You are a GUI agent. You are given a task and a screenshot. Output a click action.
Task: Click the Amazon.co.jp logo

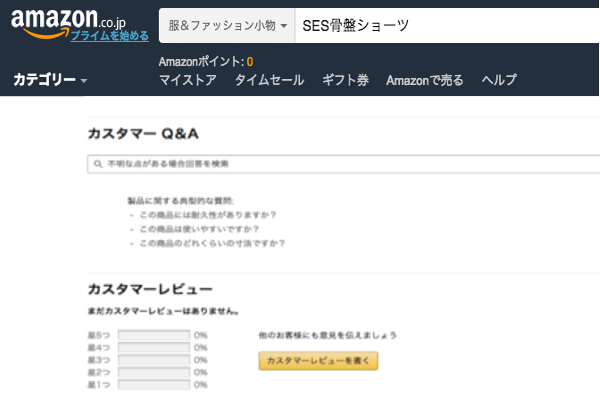click(x=68, y=23)
